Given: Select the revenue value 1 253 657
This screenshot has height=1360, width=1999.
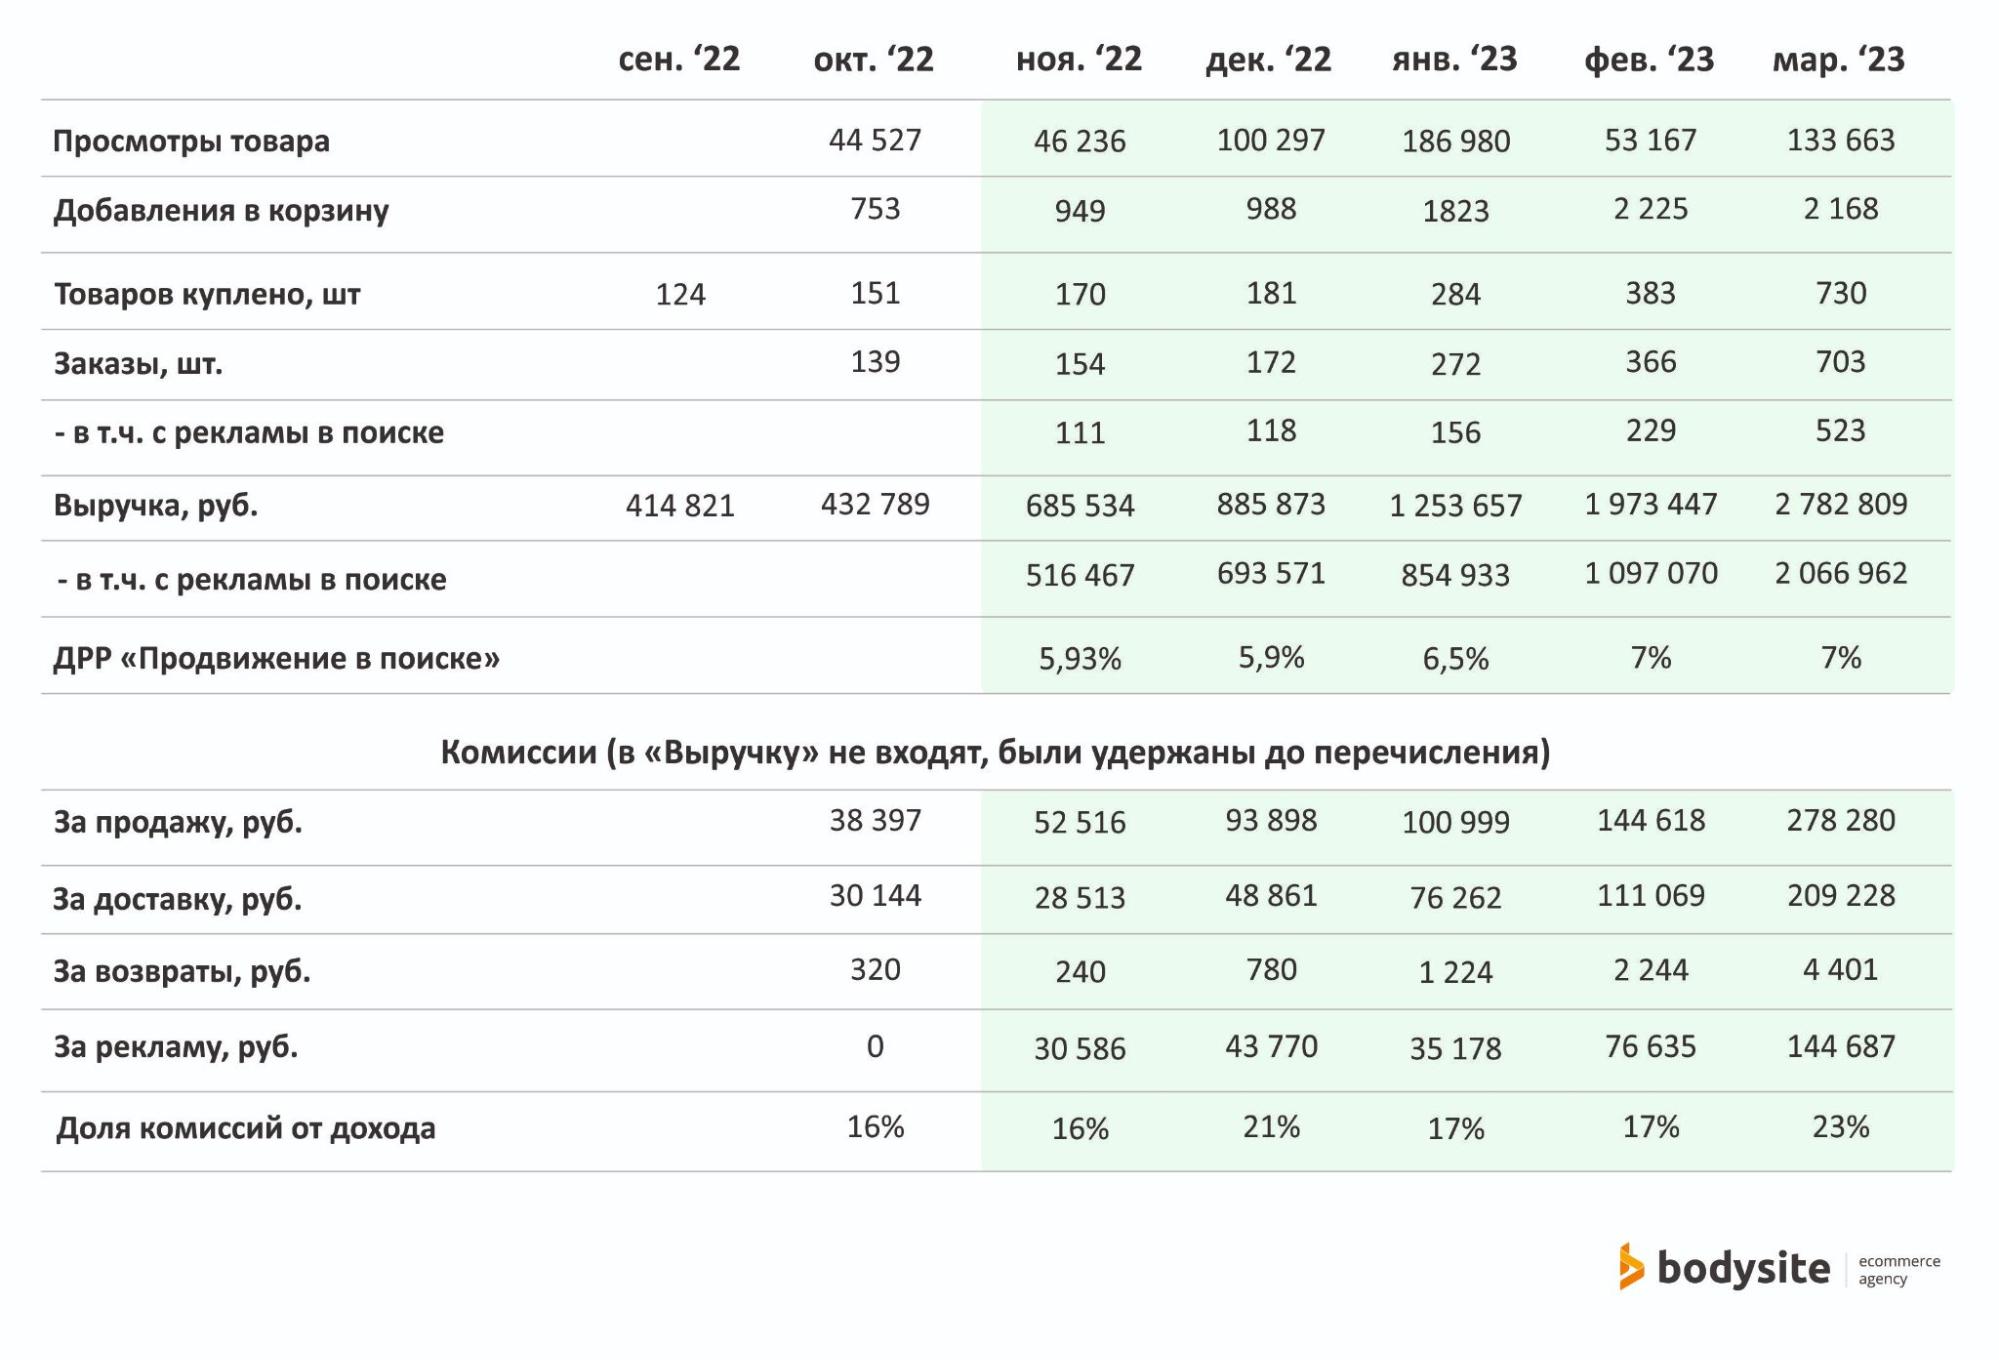Looking at the screenshot, I should tap(1455, 506).
